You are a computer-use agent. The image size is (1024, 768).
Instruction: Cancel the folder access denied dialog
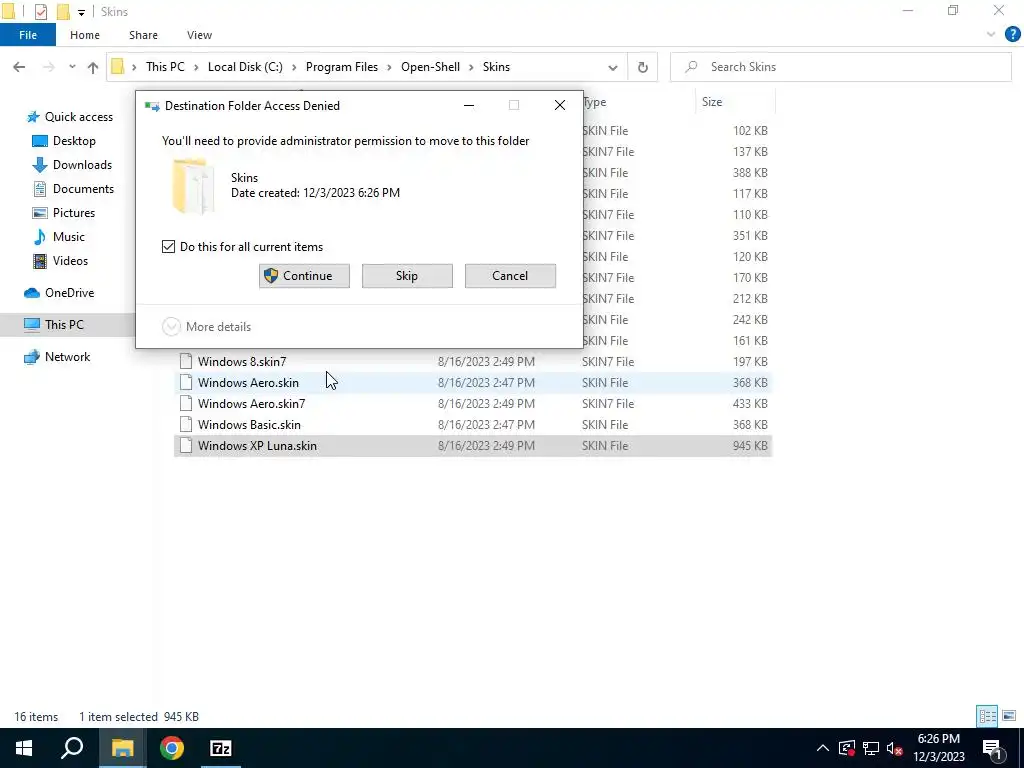point(510,276)
